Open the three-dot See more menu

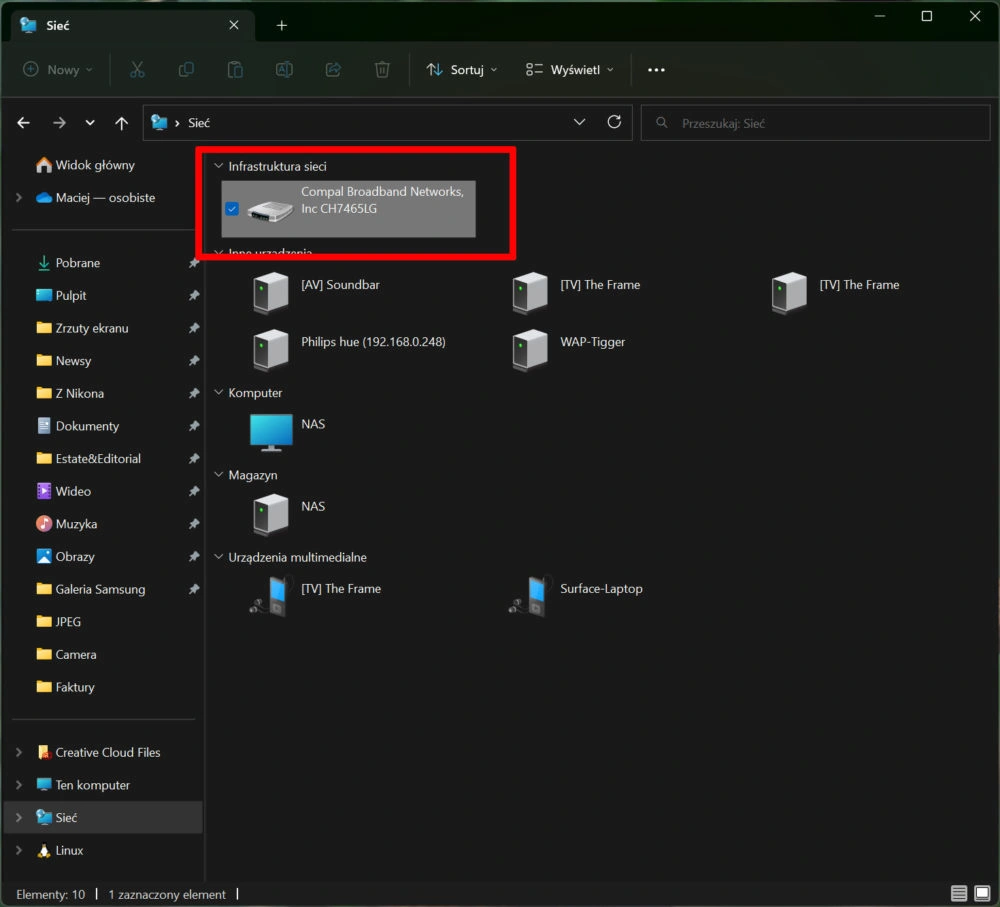point(656,70)
